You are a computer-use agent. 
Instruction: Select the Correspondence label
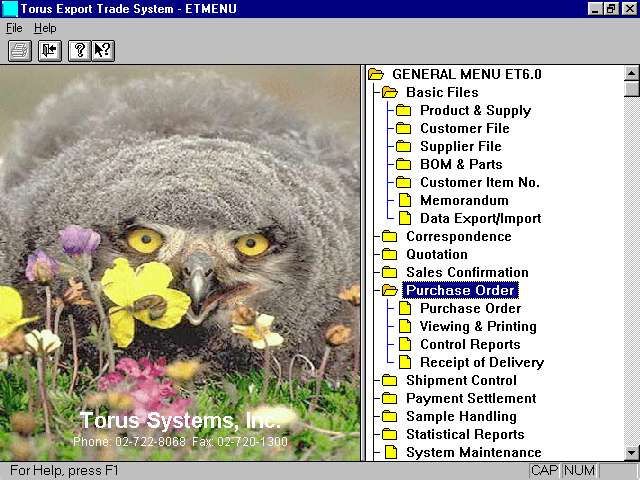(x=459, y=236)
